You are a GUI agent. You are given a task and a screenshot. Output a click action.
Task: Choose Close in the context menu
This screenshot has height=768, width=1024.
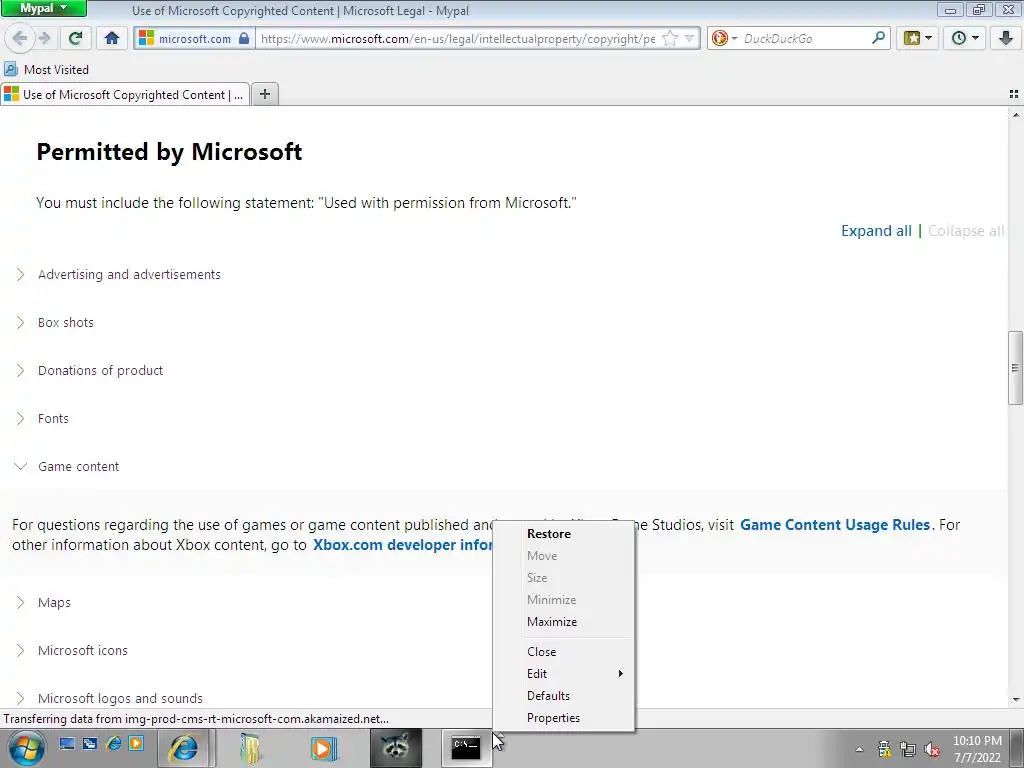click(541, 652)
